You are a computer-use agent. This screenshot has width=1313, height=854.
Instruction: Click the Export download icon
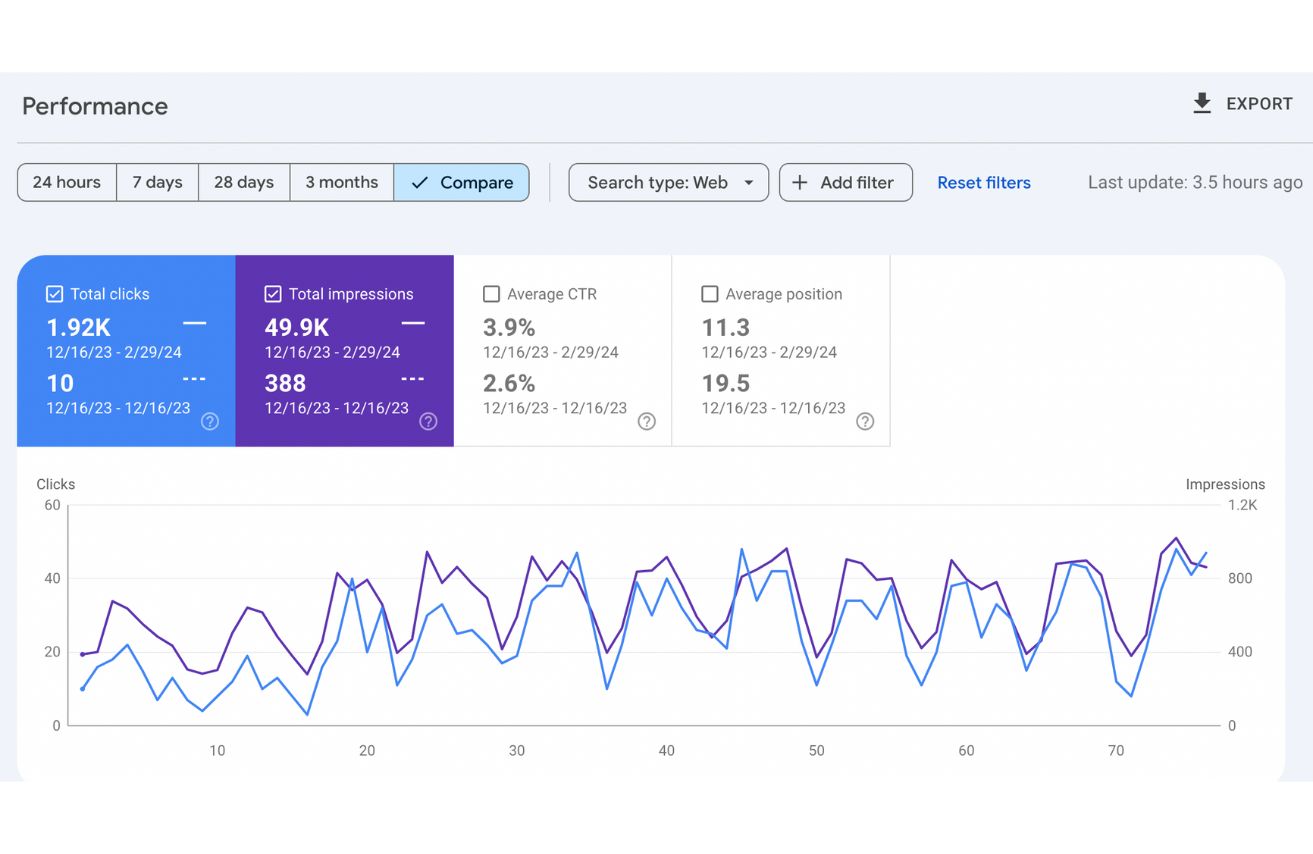pos(1202,103)
